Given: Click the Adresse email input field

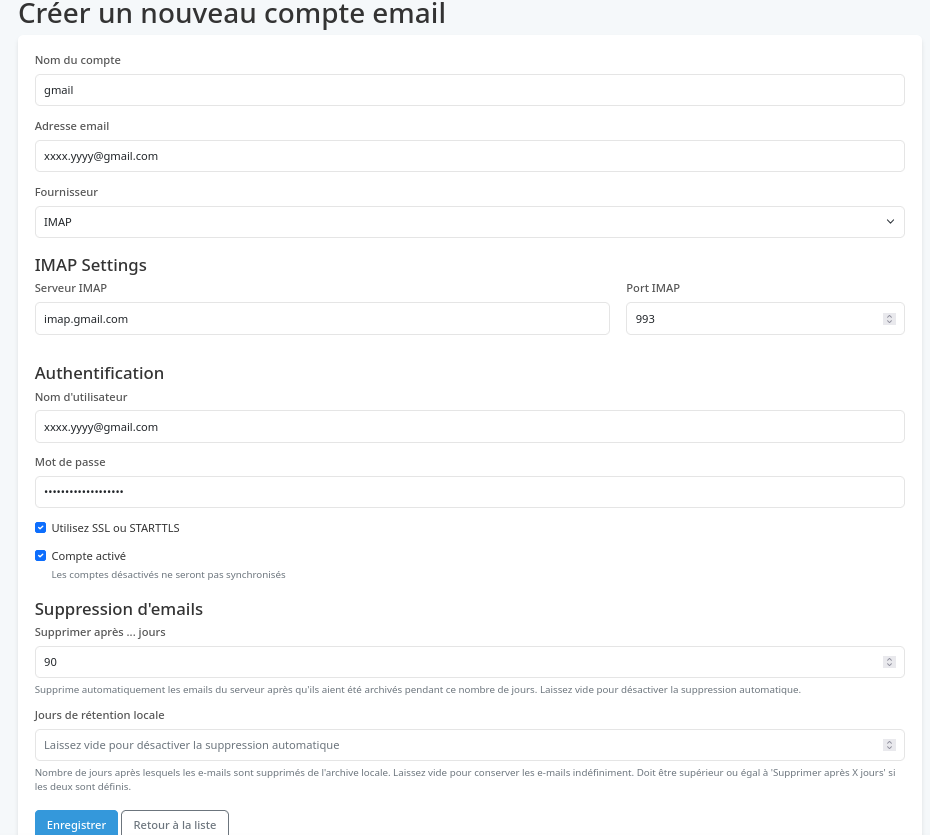Looking at the screenshot, I should [469, 155].
